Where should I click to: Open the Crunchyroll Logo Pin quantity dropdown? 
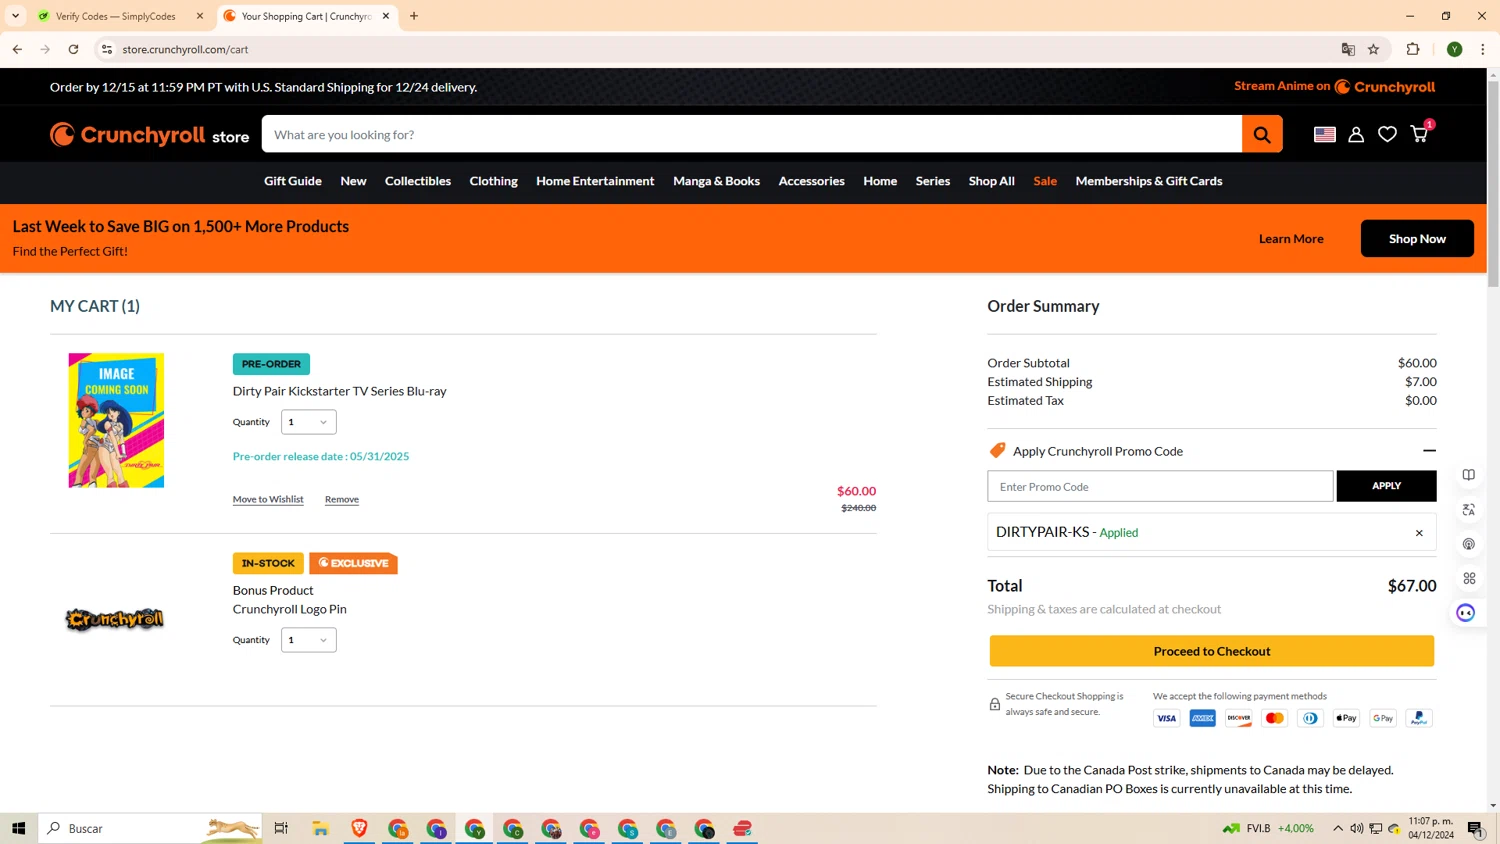[309, 640]
